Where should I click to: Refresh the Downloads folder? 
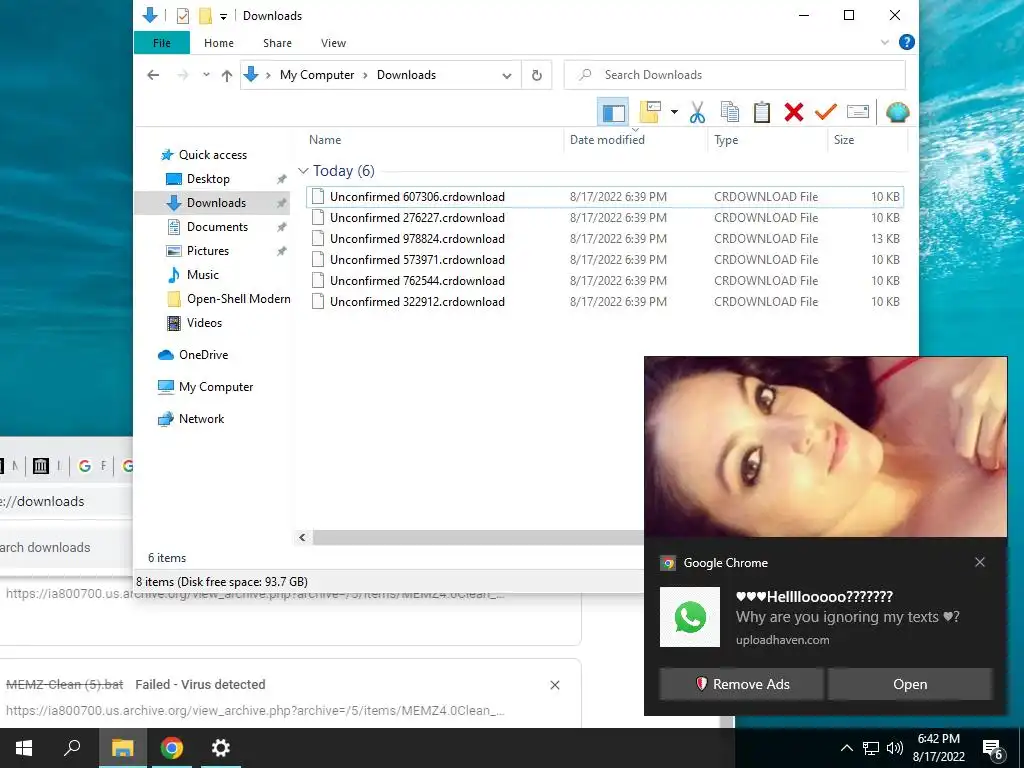(537, 75)
